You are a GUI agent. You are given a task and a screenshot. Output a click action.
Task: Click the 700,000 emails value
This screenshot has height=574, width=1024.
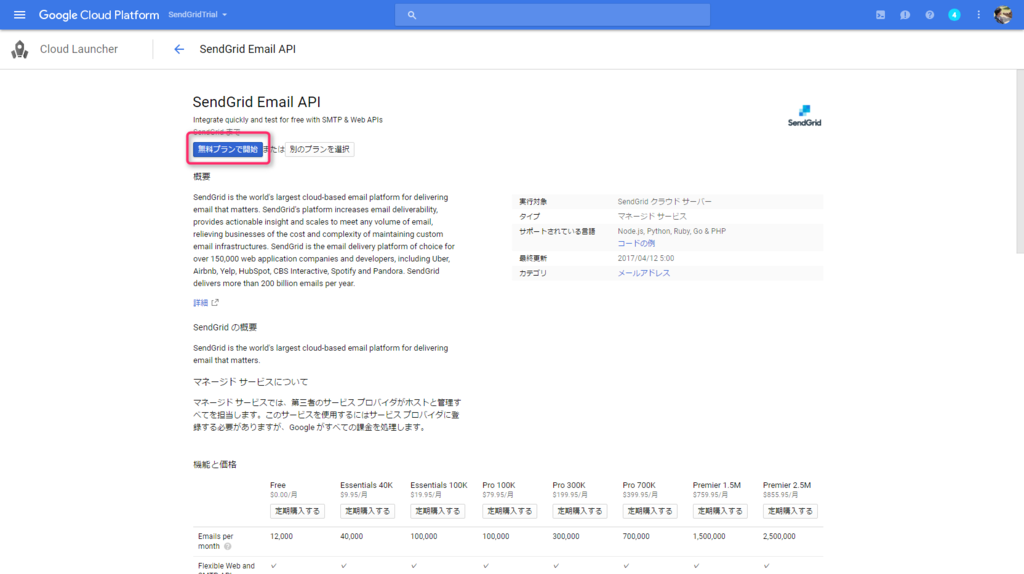pos(636,536)
